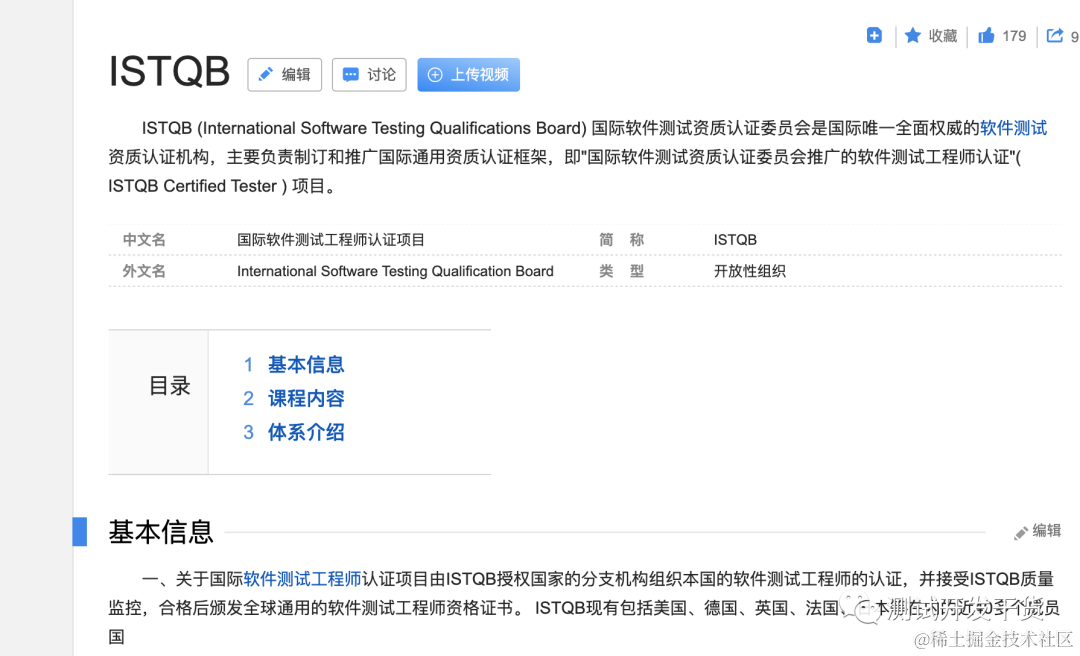This screenshot has height=656, width=1080.
Task: Click the 上传视频 upload video button
Action: tap(468, 74)
